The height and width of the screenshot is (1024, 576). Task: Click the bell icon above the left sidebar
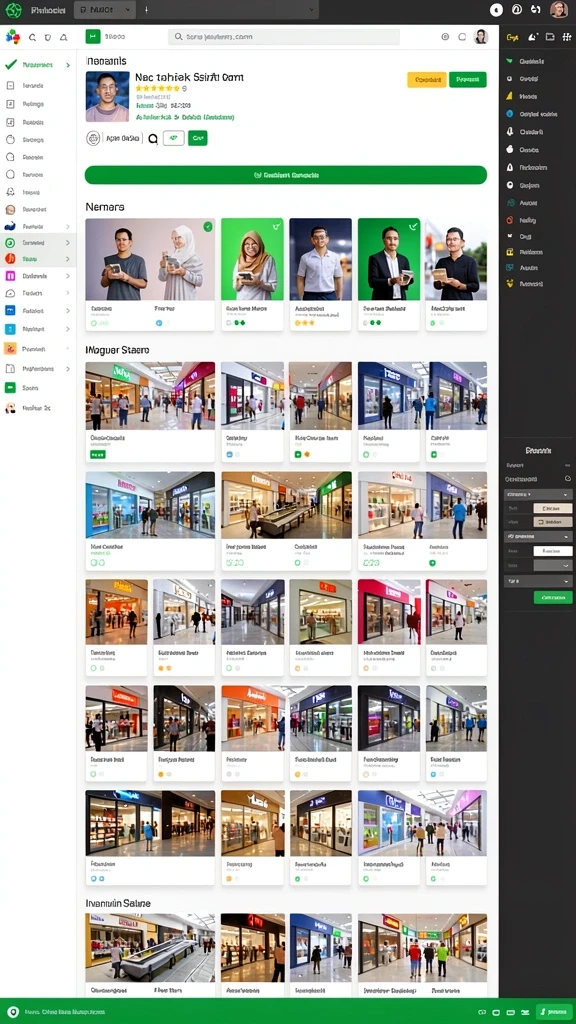(63, 38)
